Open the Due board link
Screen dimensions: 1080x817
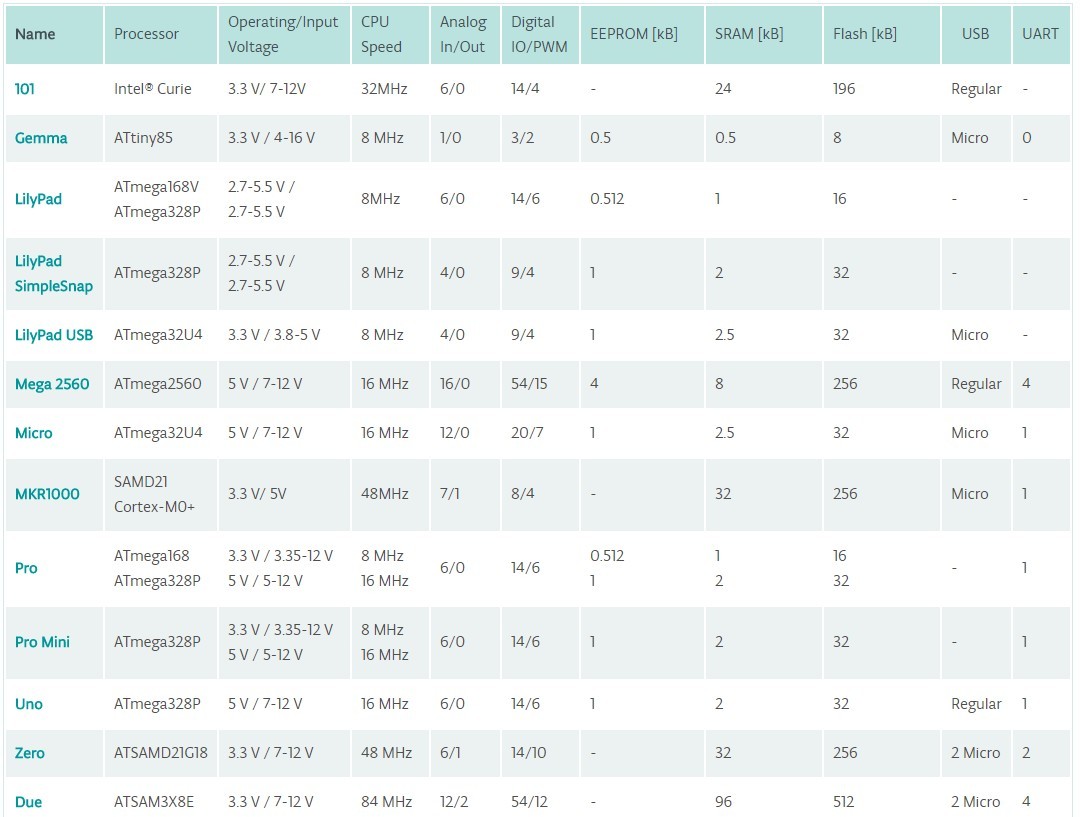pos(28,802)
